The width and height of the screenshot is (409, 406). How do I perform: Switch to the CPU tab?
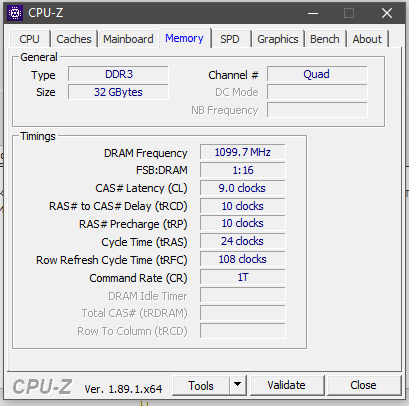[x=29, y=39]
